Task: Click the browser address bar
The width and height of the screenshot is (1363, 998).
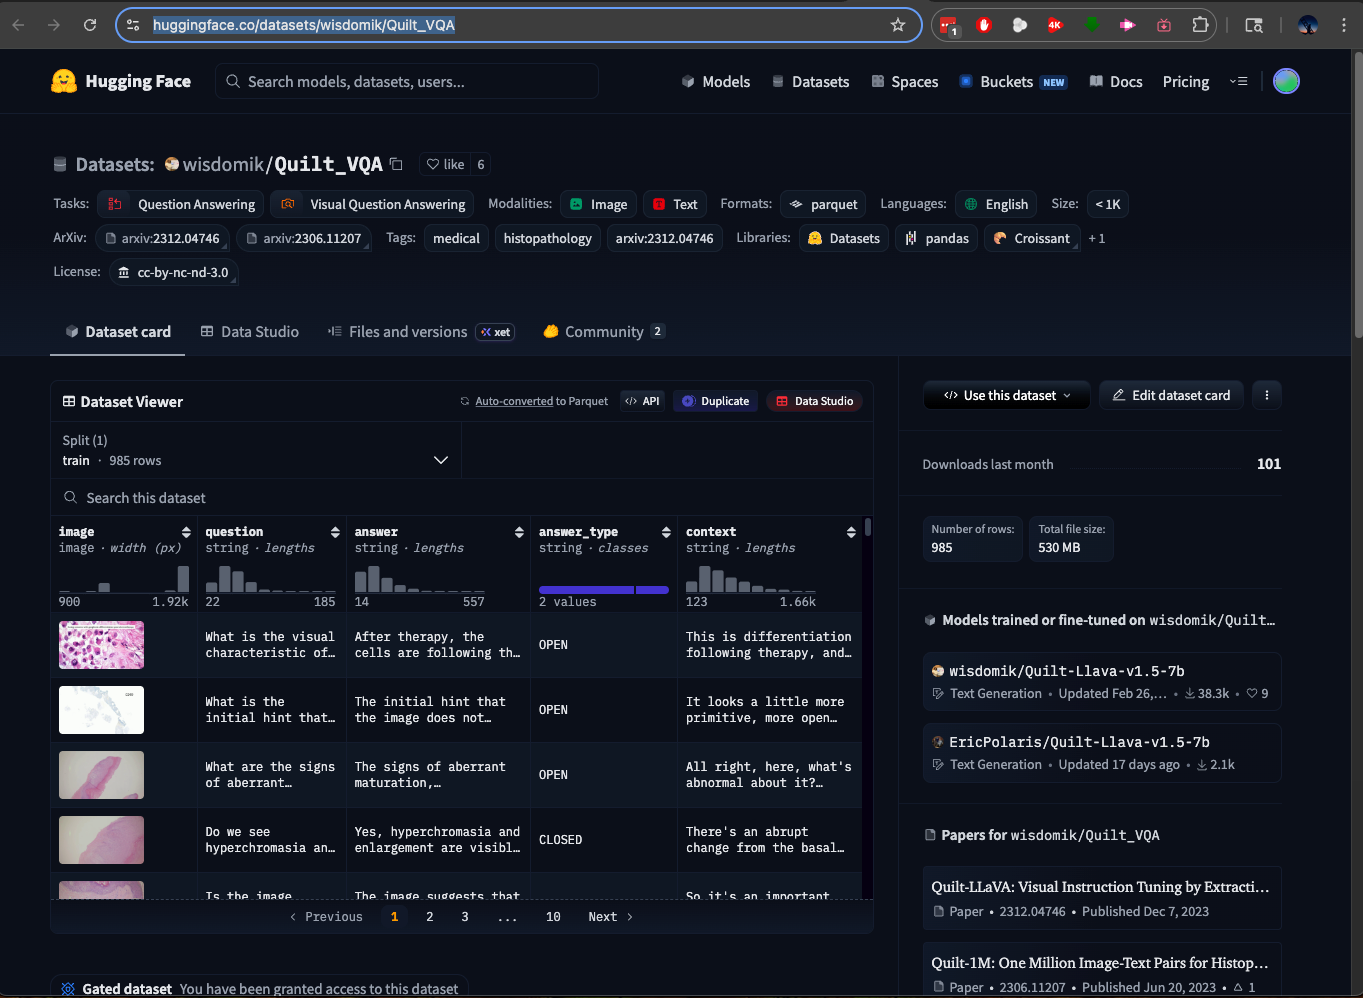Action: (x=520, y=25)
